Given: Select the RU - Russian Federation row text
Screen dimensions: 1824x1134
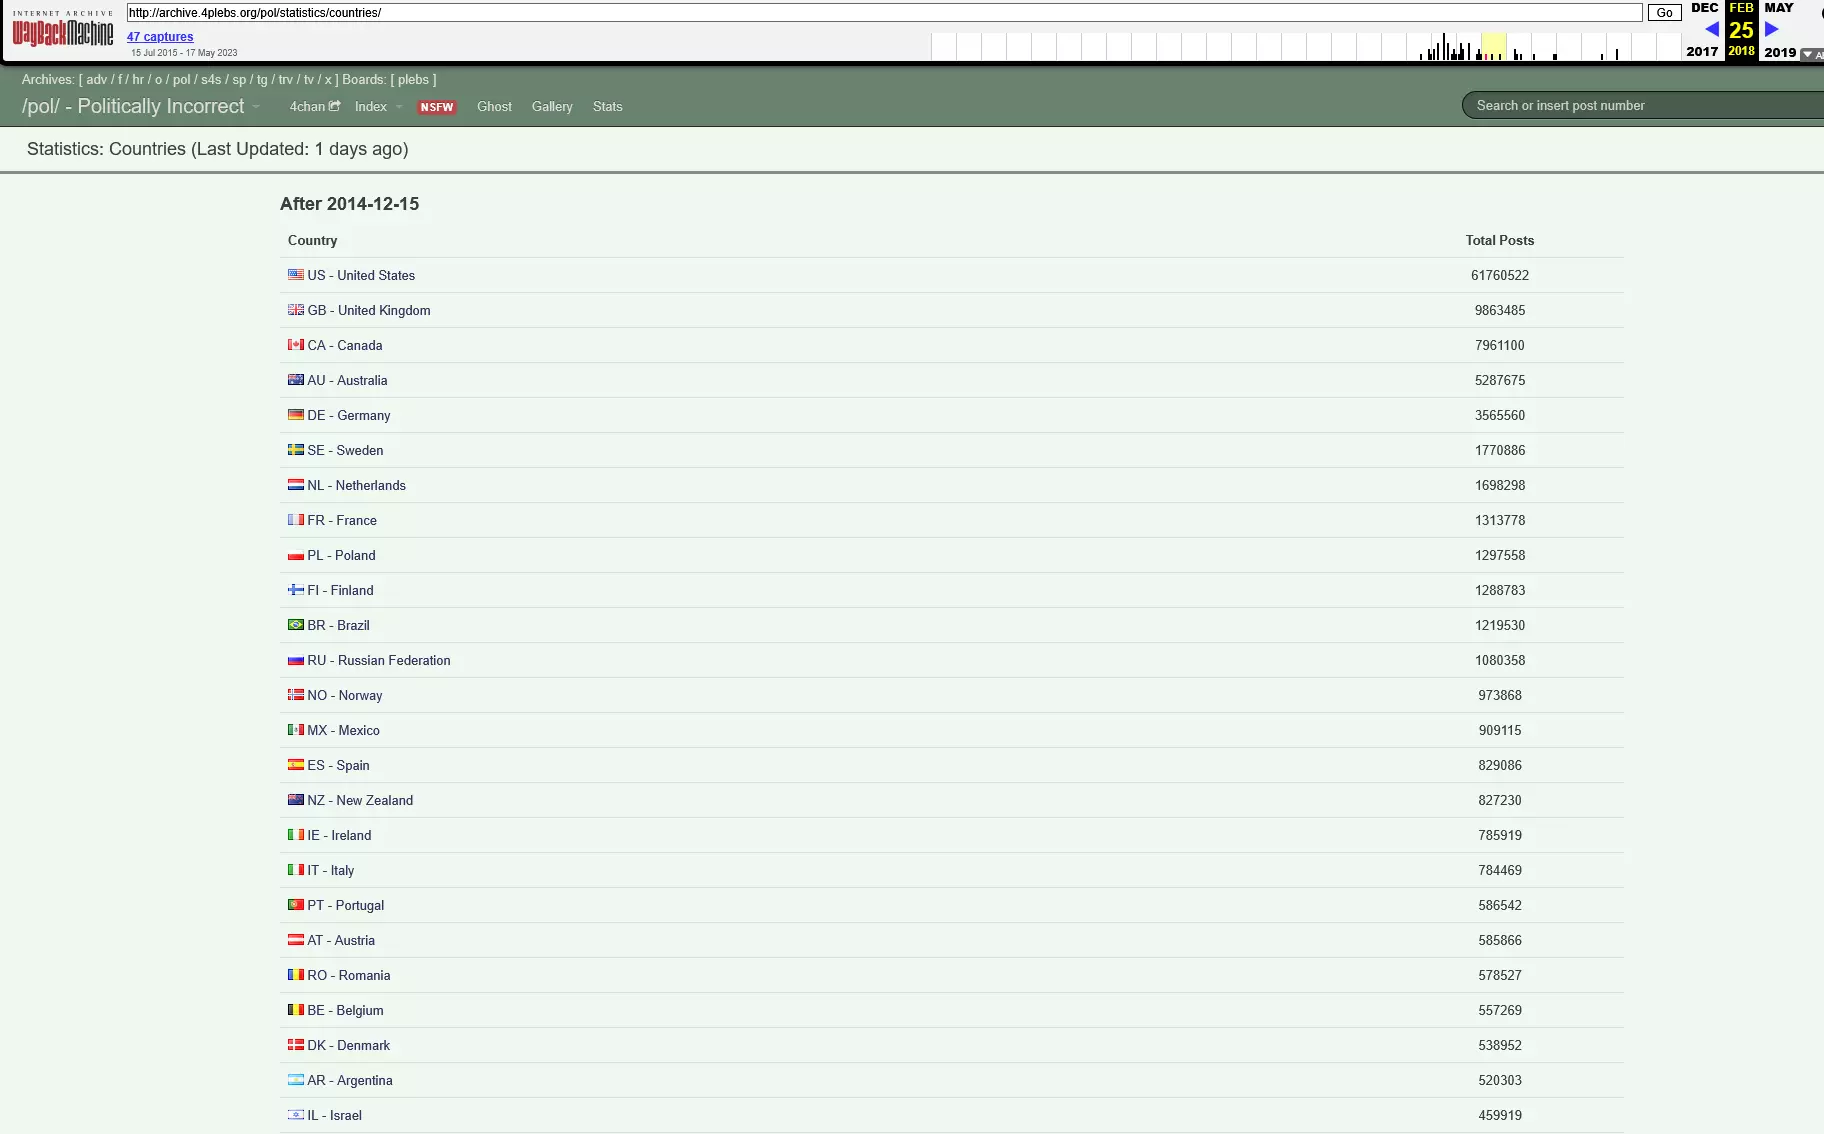Looking at the screenshot, I should (379, 660).
